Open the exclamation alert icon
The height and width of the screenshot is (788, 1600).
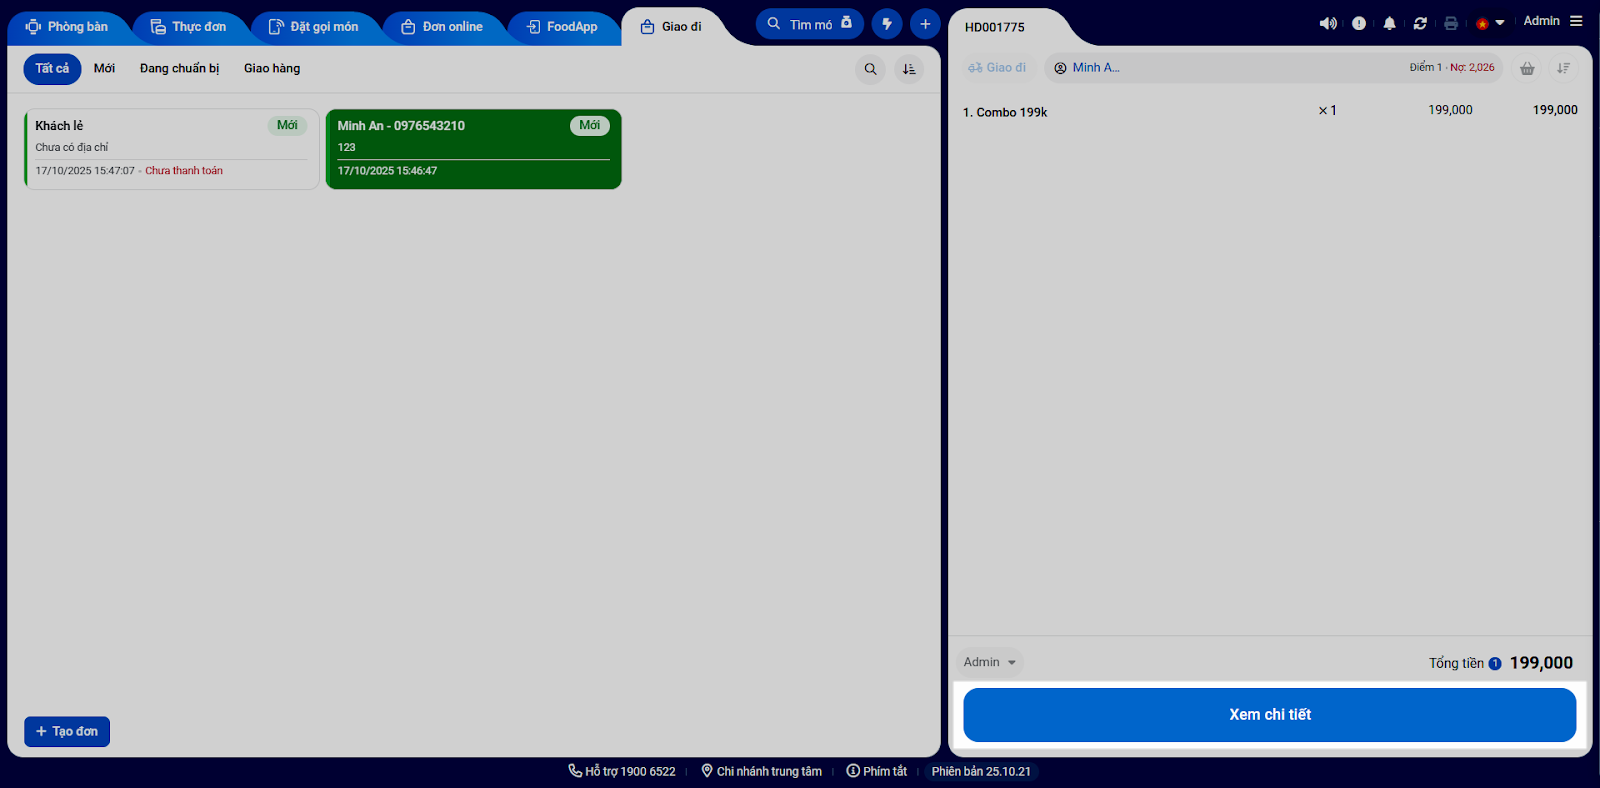point(1359,23)
